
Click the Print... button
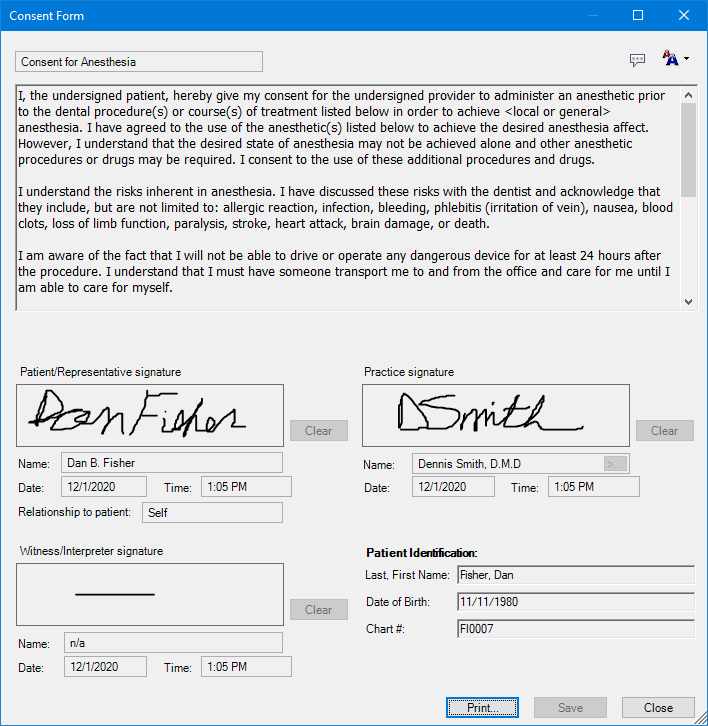(482, 707)
